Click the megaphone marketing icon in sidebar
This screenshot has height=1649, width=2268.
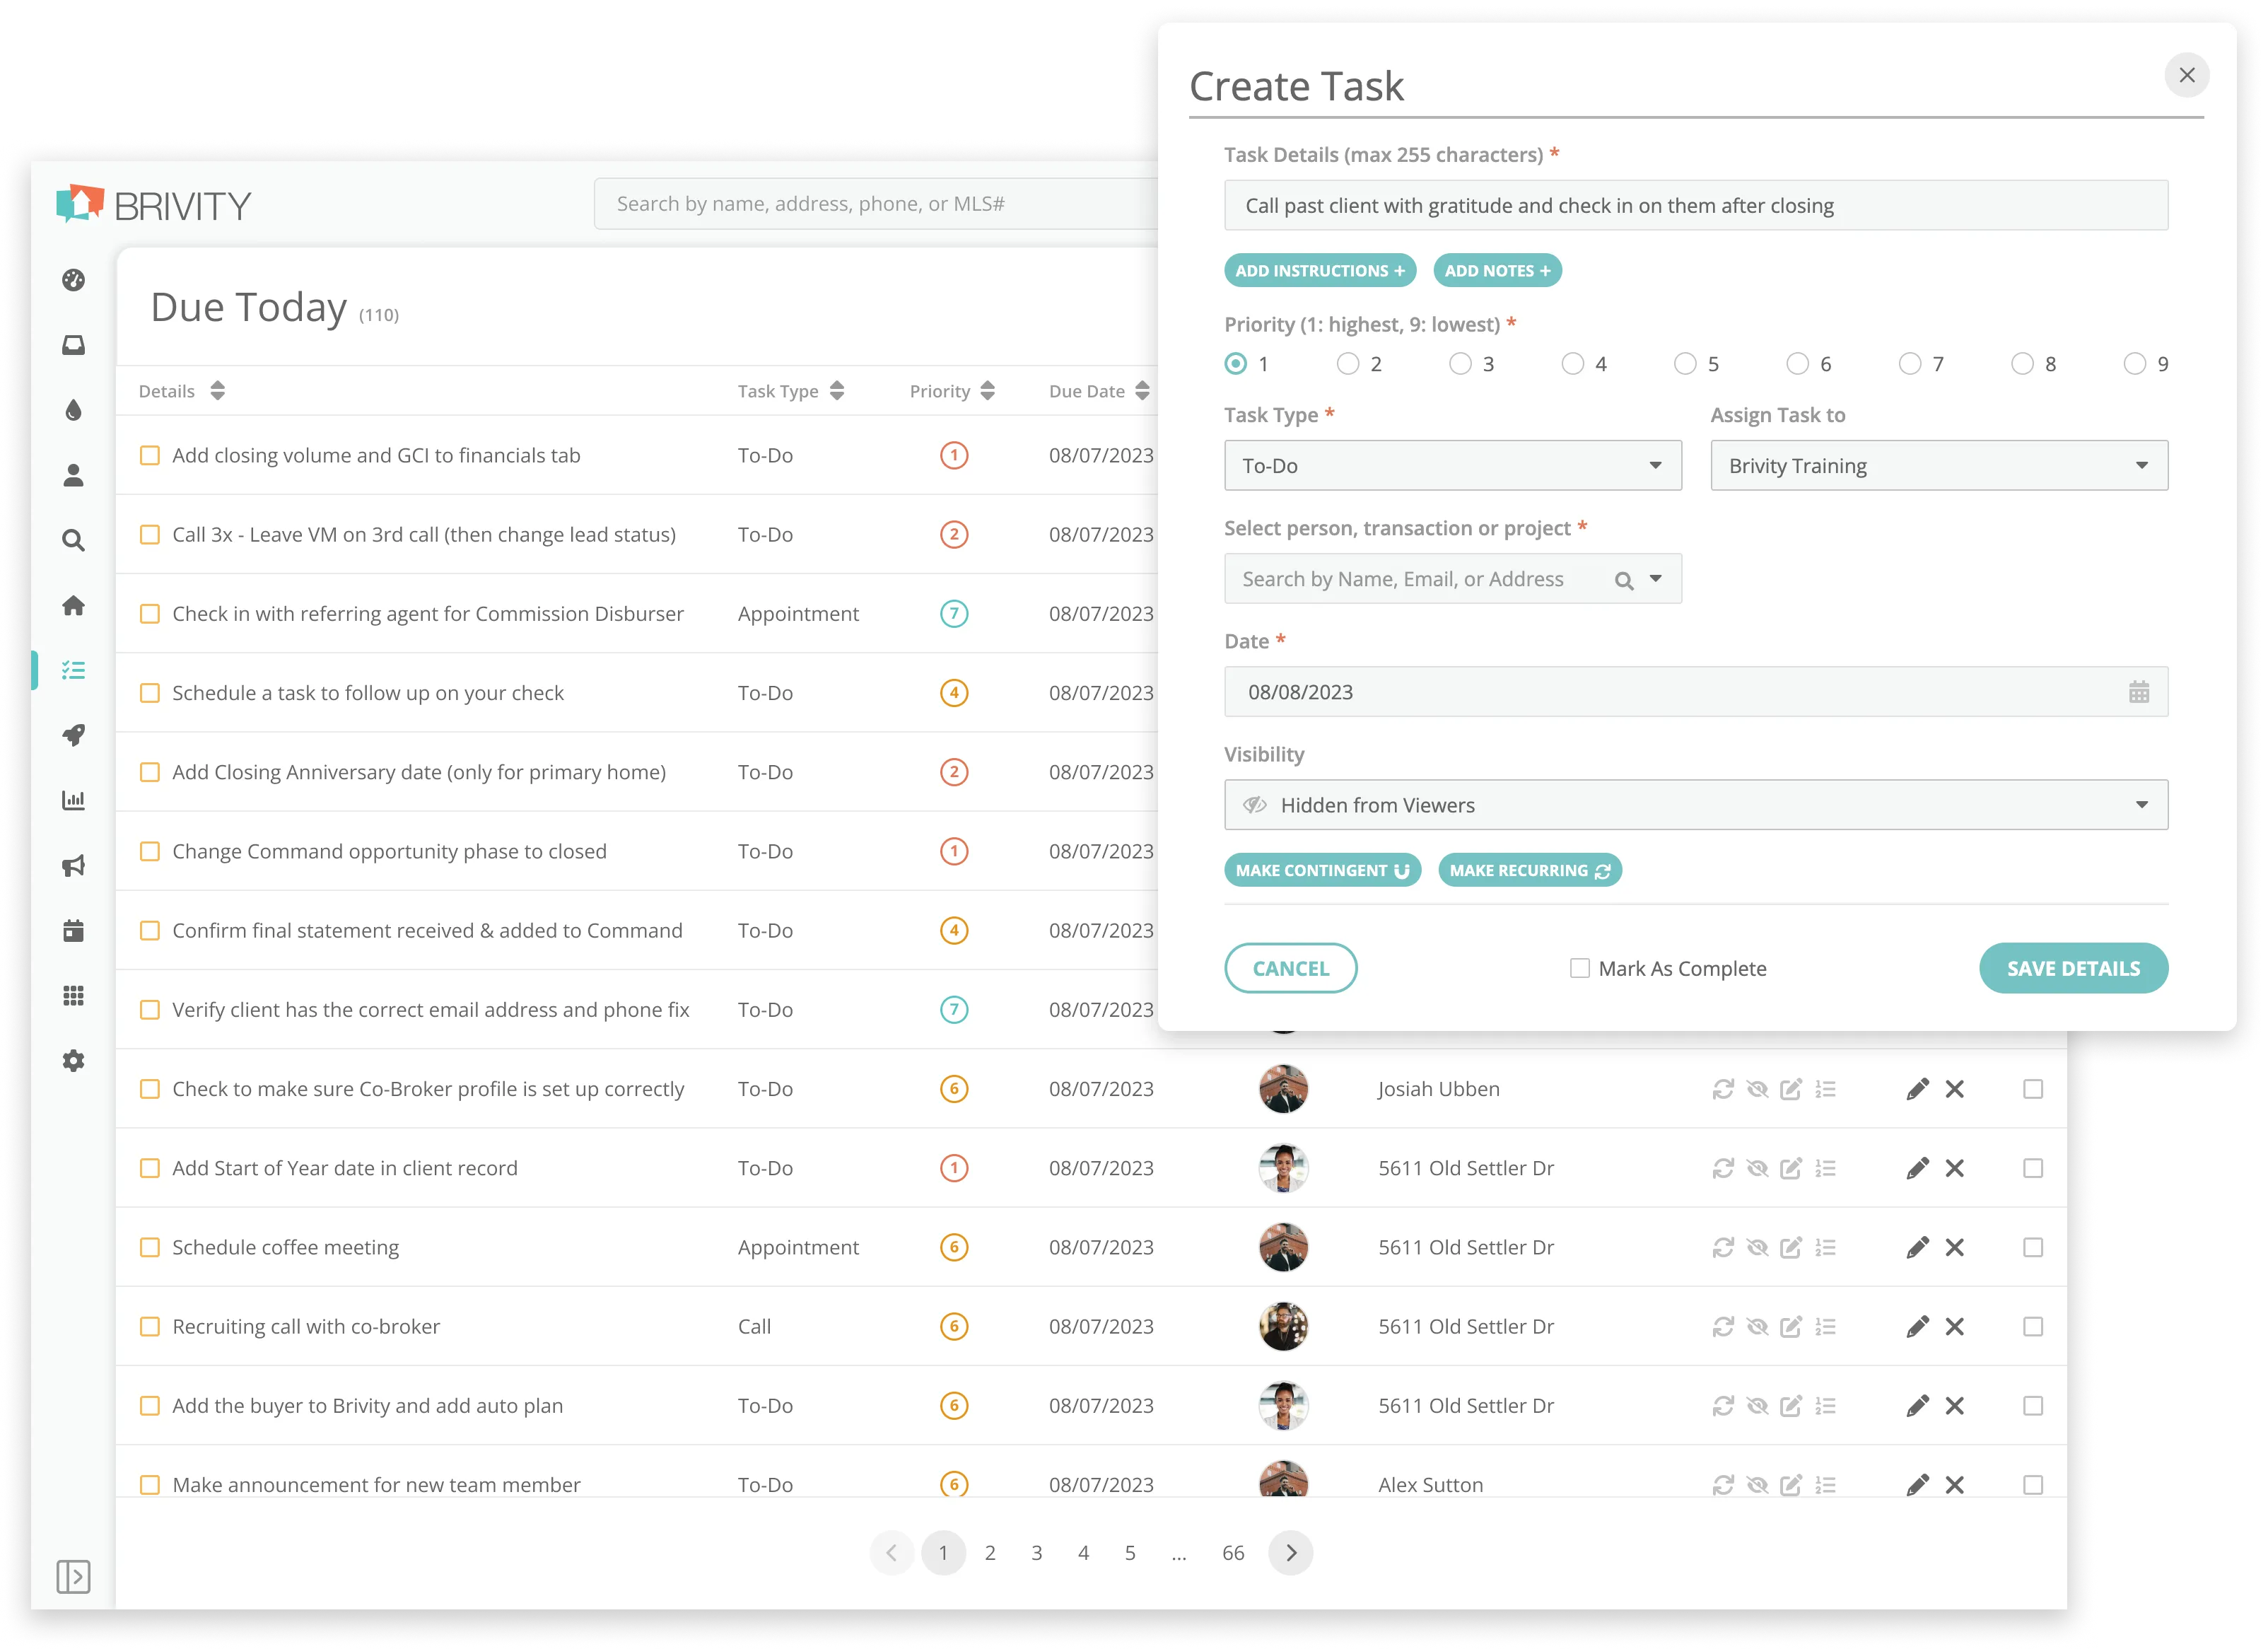(73, 866)
